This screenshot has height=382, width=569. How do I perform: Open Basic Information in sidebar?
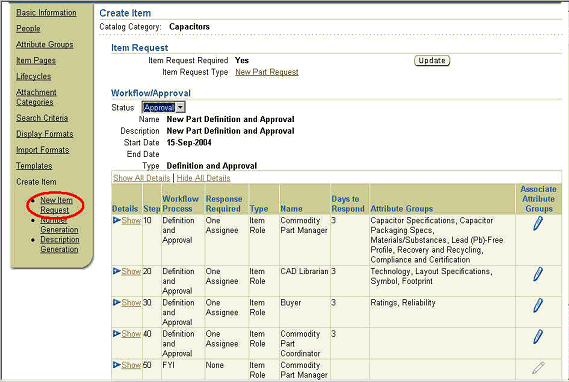[x=46, y=13]
